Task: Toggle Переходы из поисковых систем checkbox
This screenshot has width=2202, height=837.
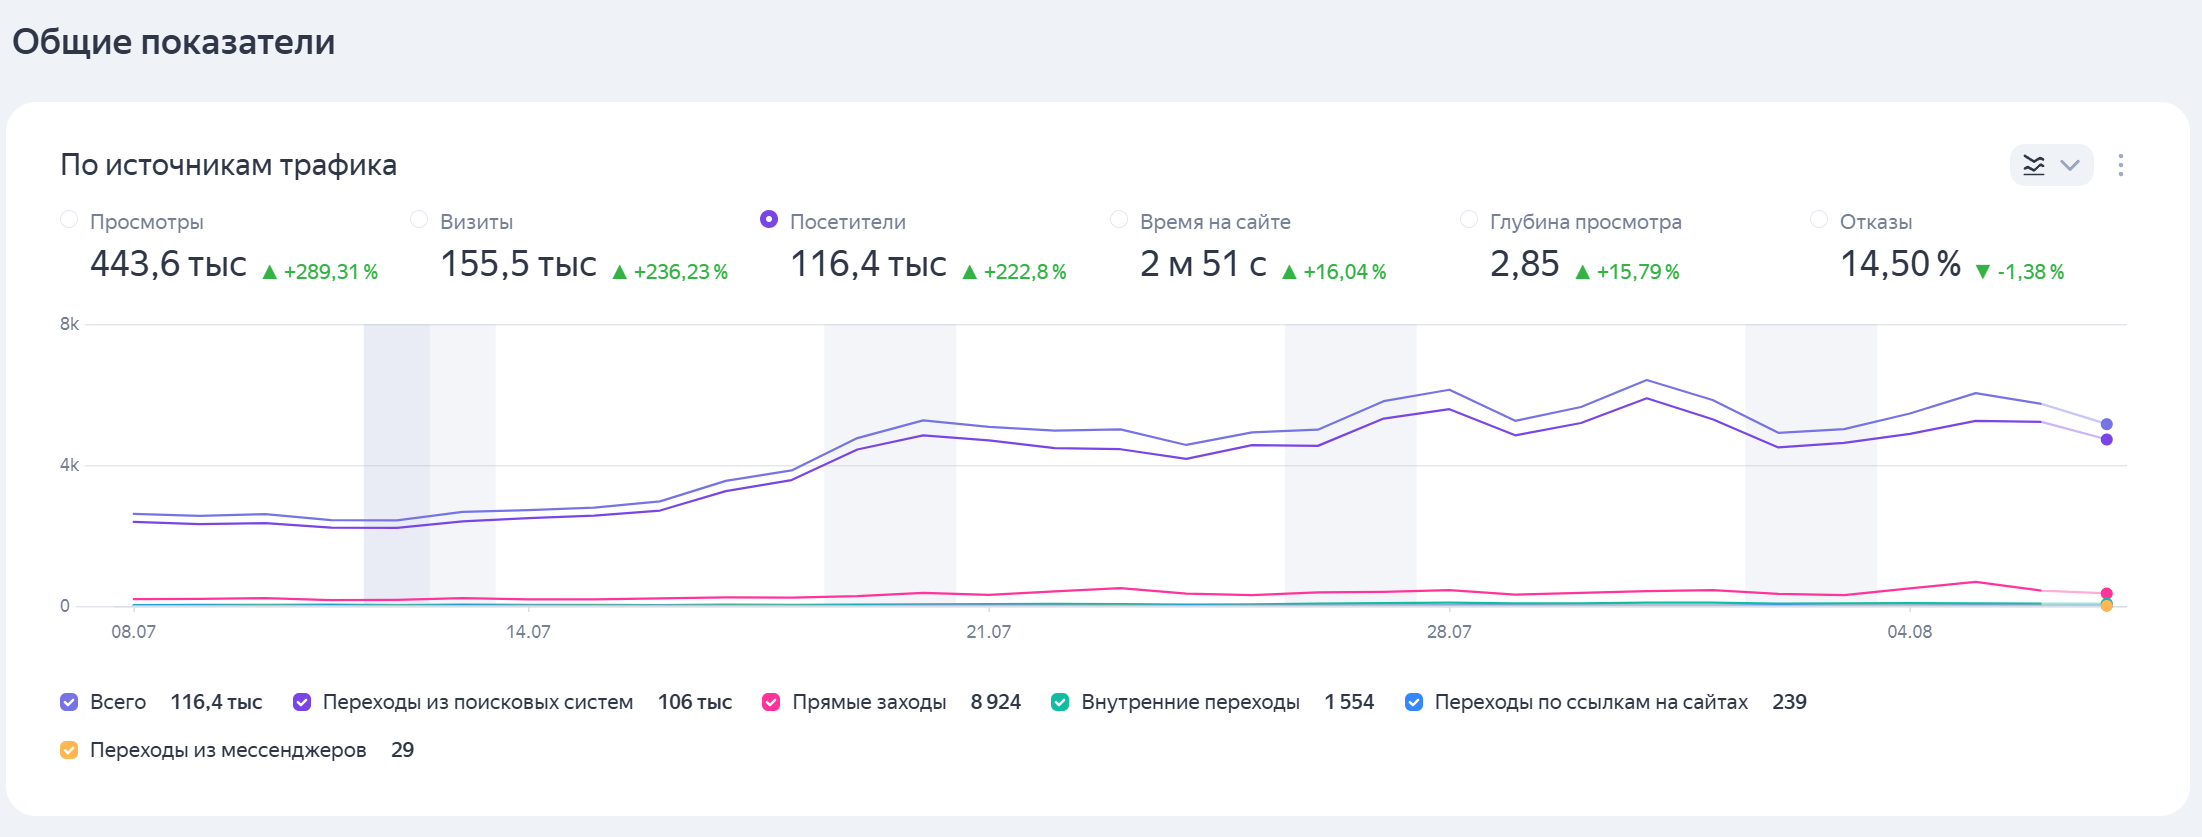Action: click(302, 702)
